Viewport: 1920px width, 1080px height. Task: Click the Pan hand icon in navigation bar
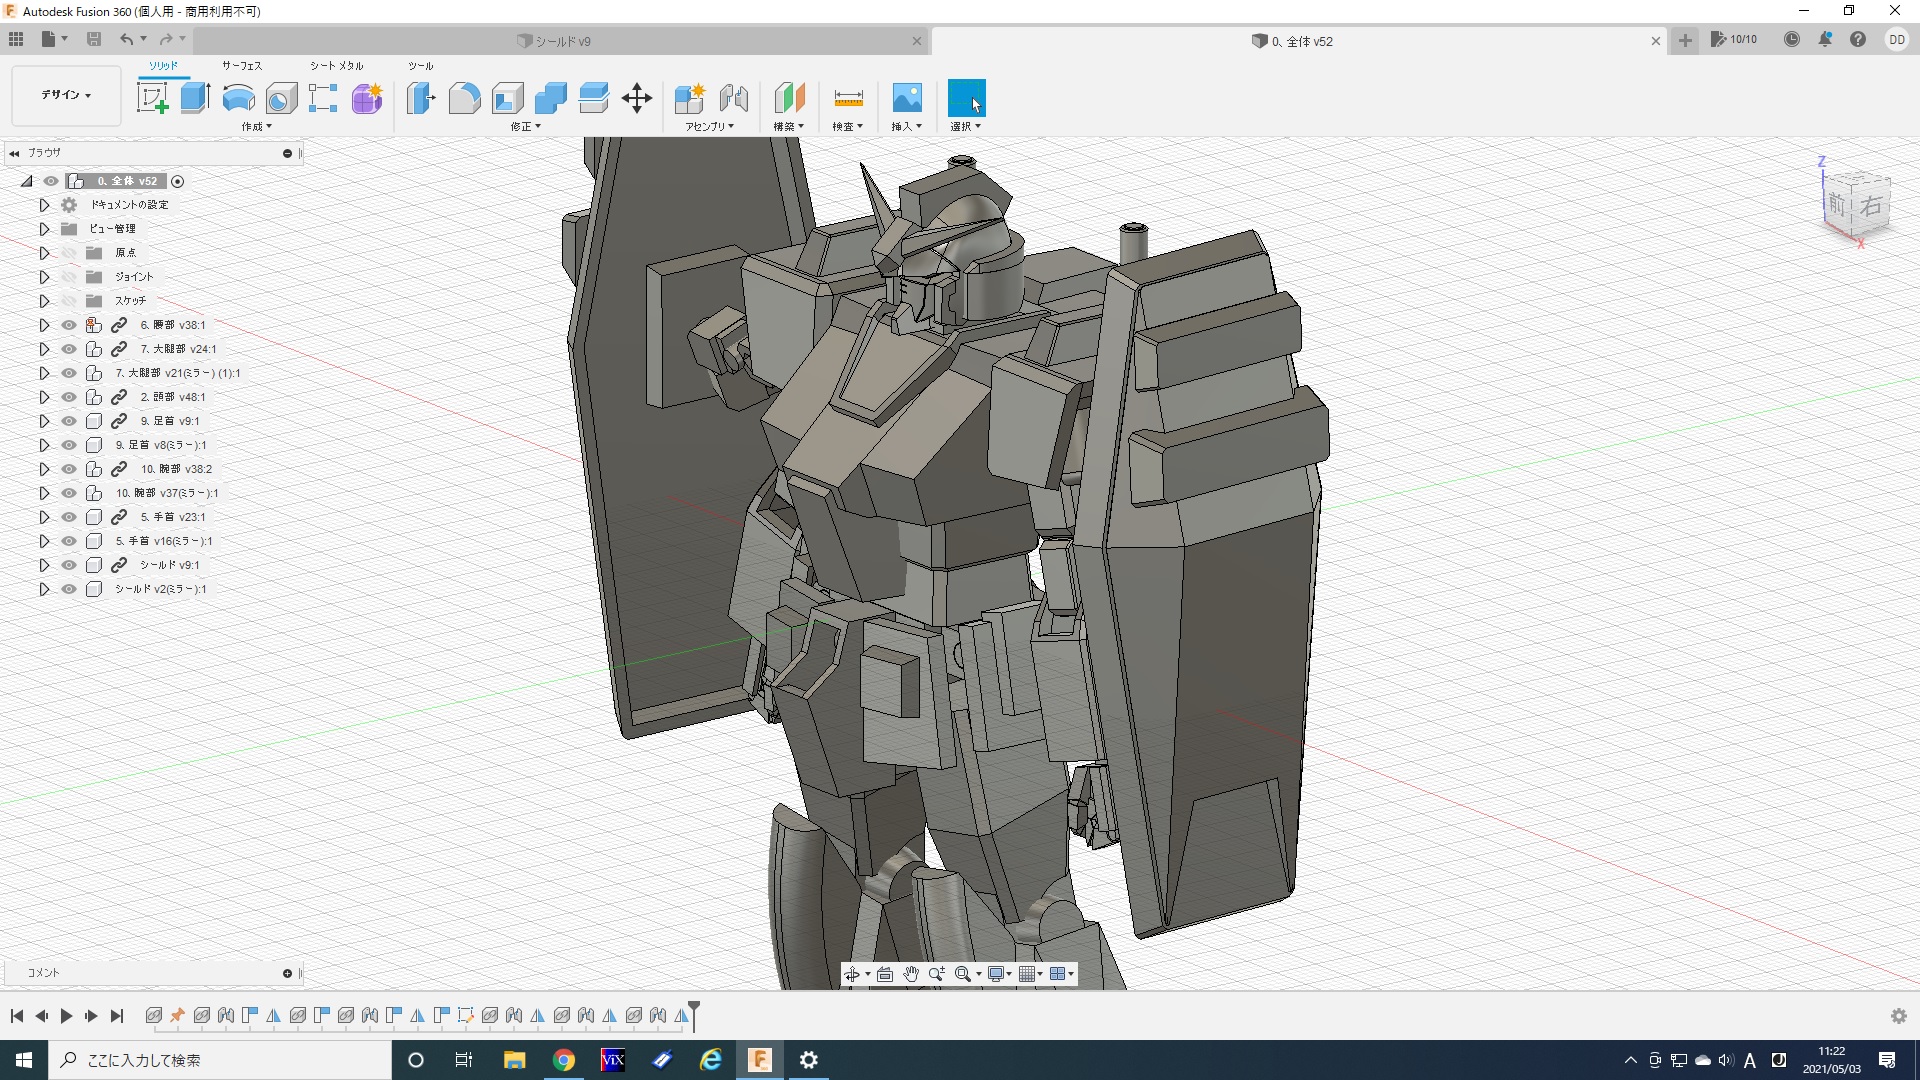[x=911, y=974]
